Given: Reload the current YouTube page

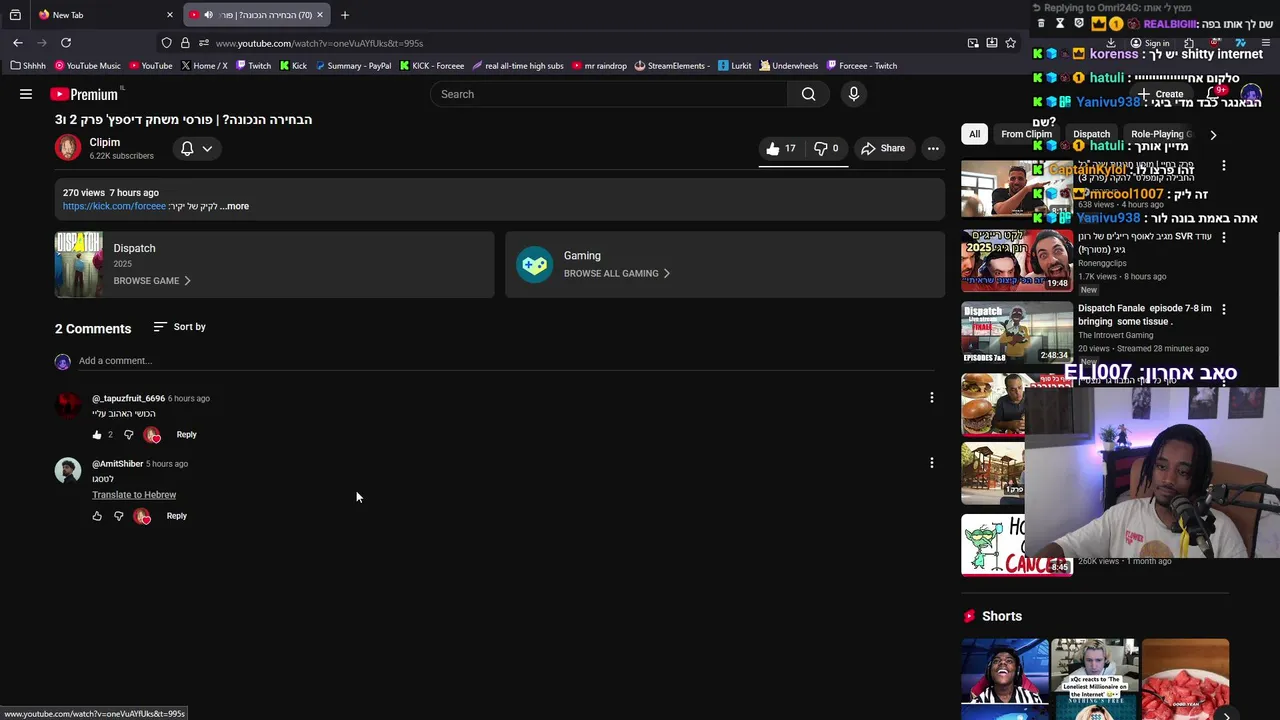Looking at the screenshot, I should pyautogui.click(x=66, y=43).
